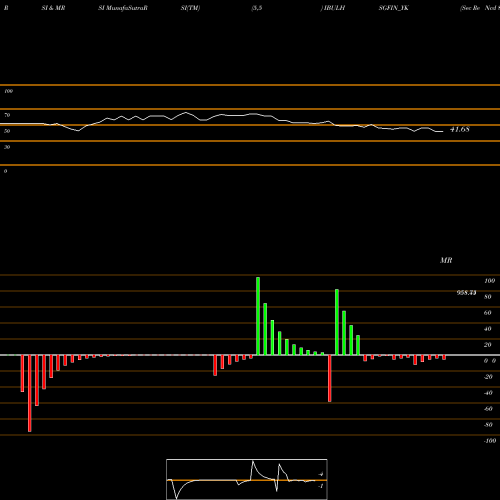Click the SGFIN_YK header text
The image size is (500, 500).
tap(393, 8)
